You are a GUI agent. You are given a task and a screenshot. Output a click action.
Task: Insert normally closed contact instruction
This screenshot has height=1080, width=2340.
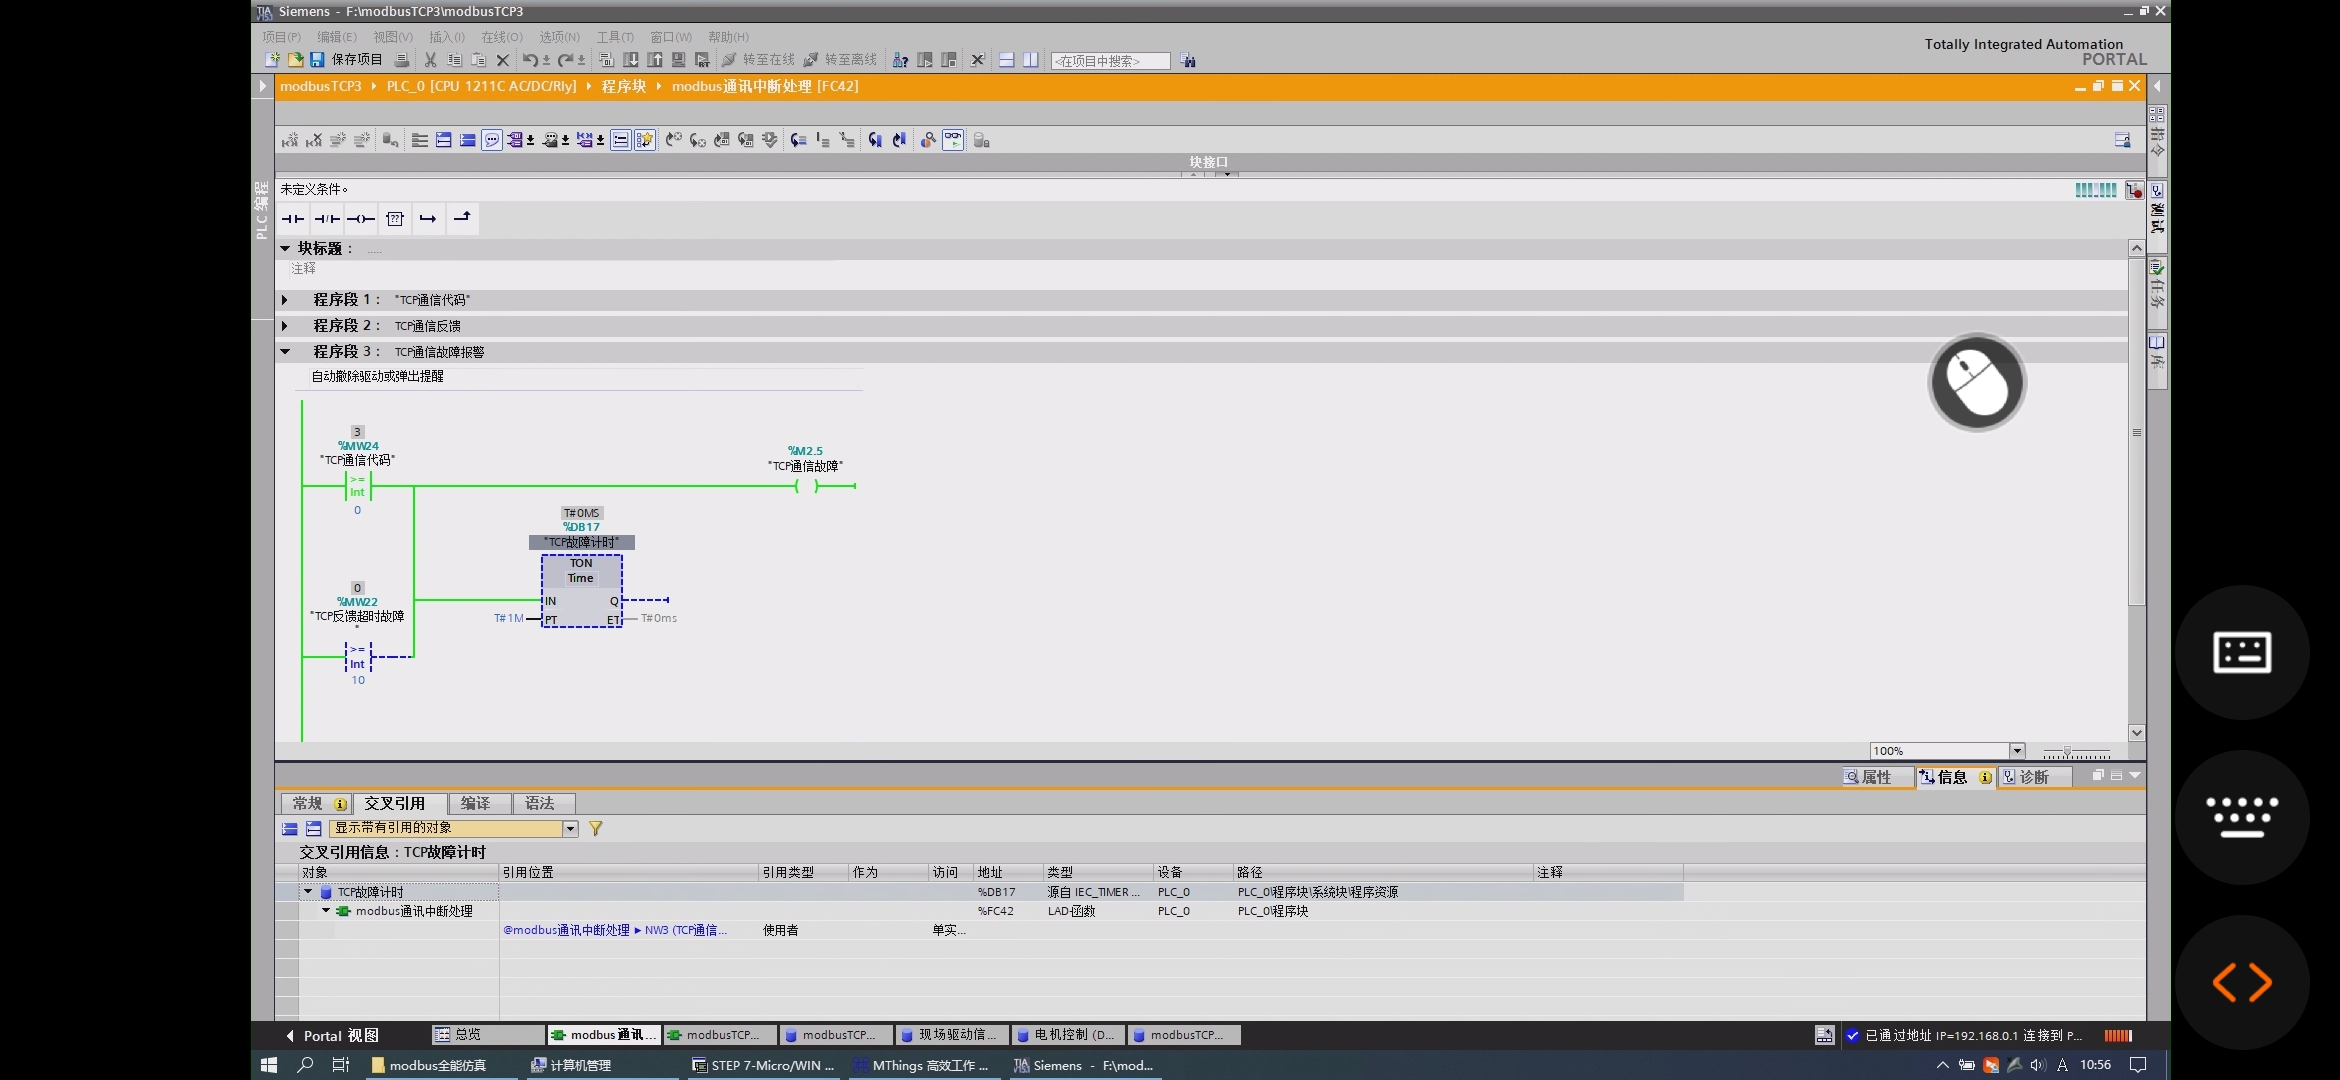(327, 219)
